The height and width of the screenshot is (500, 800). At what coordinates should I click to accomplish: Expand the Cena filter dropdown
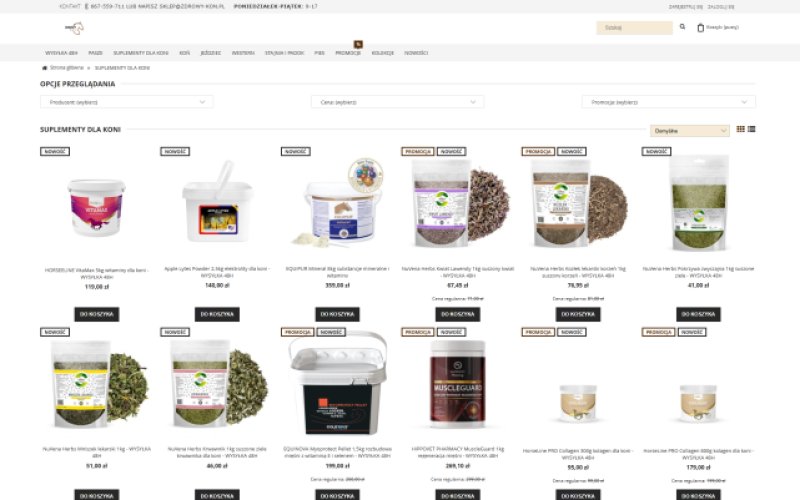tap(397, 102)
